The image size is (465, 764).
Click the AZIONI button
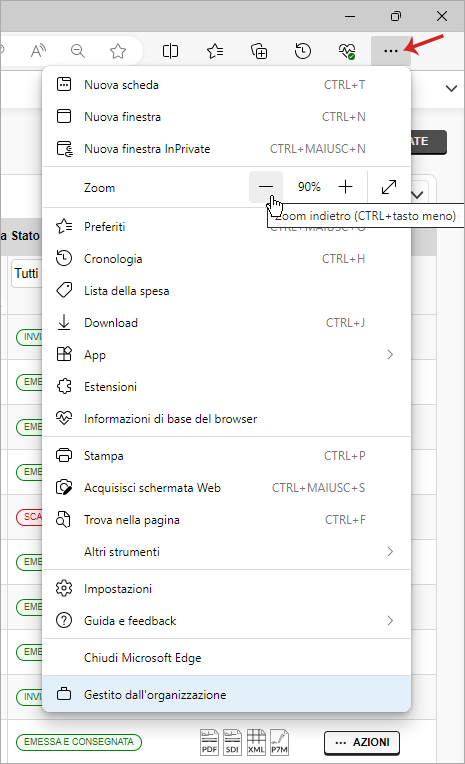point(362,743)
